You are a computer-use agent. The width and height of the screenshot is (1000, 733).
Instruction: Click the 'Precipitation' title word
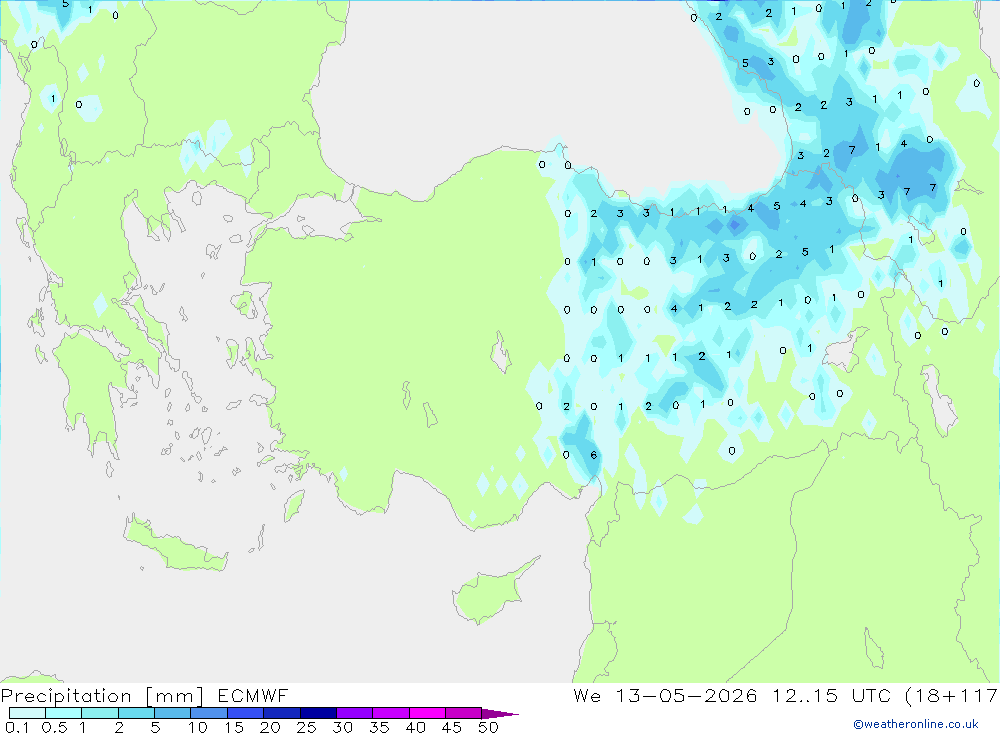pos(66,696)
